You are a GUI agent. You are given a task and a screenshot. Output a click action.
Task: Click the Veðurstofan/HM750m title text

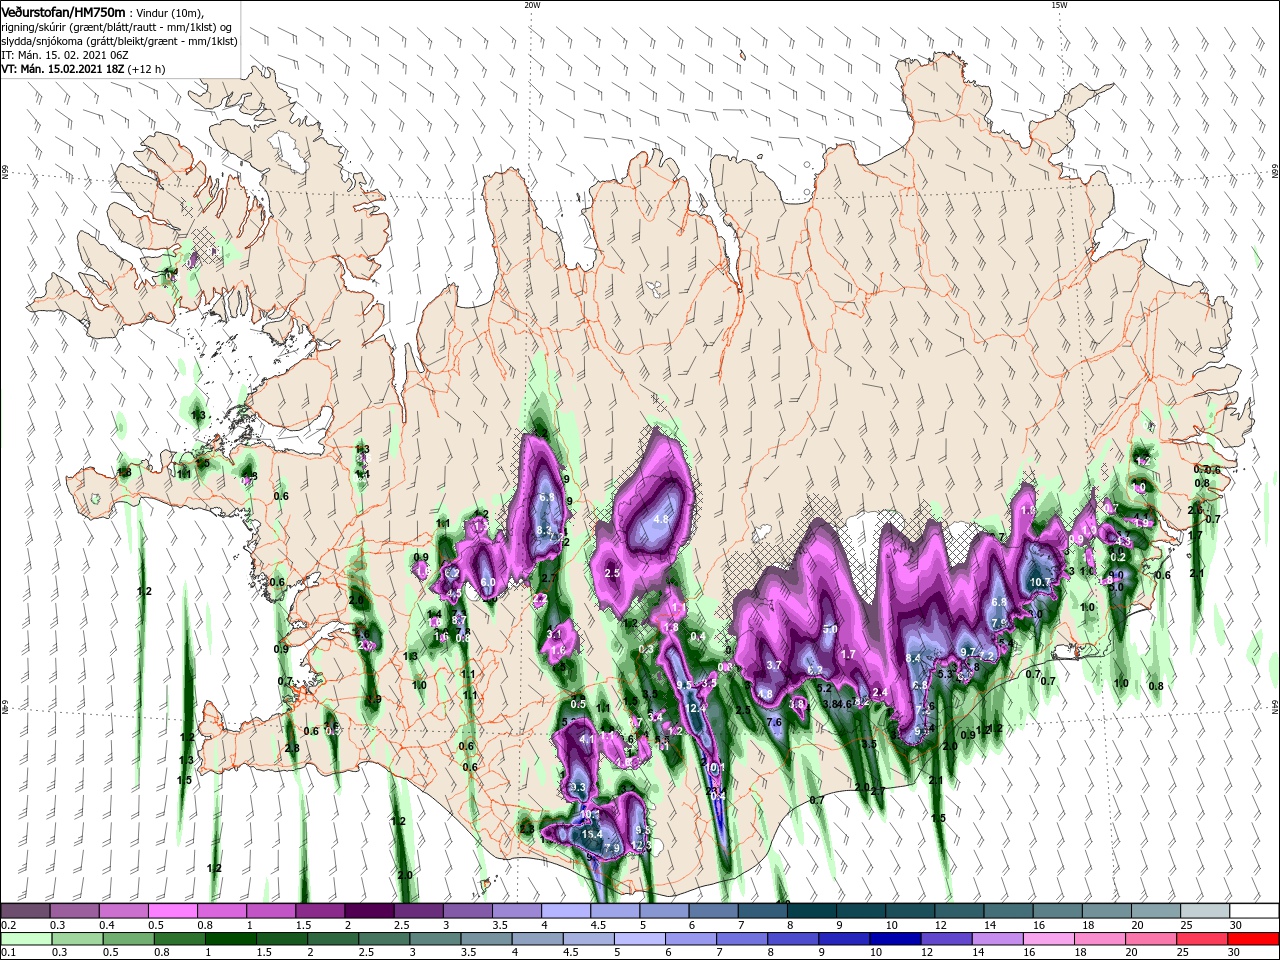pyautogui.click(x=64, y=11)
